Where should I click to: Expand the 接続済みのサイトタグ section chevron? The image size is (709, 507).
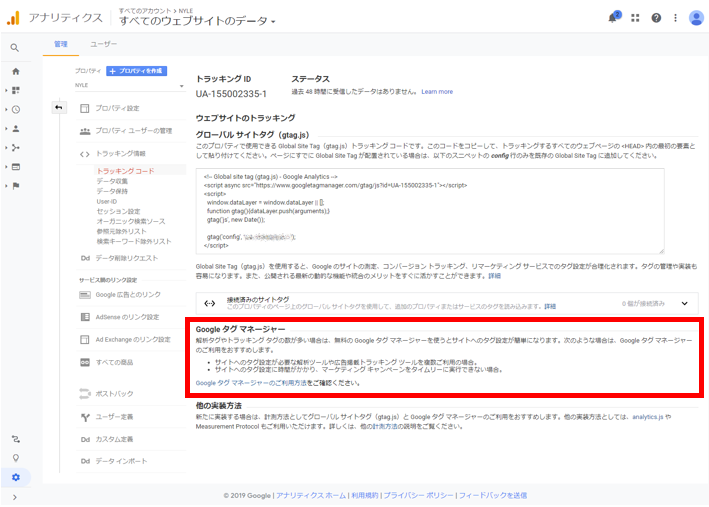click(x=685, y=303)
